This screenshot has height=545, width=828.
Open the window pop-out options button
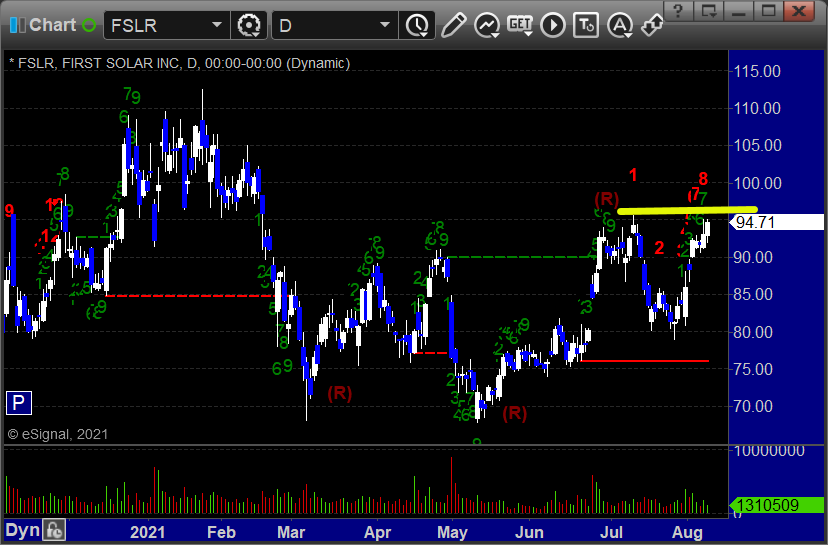click(x=709, y=11)
